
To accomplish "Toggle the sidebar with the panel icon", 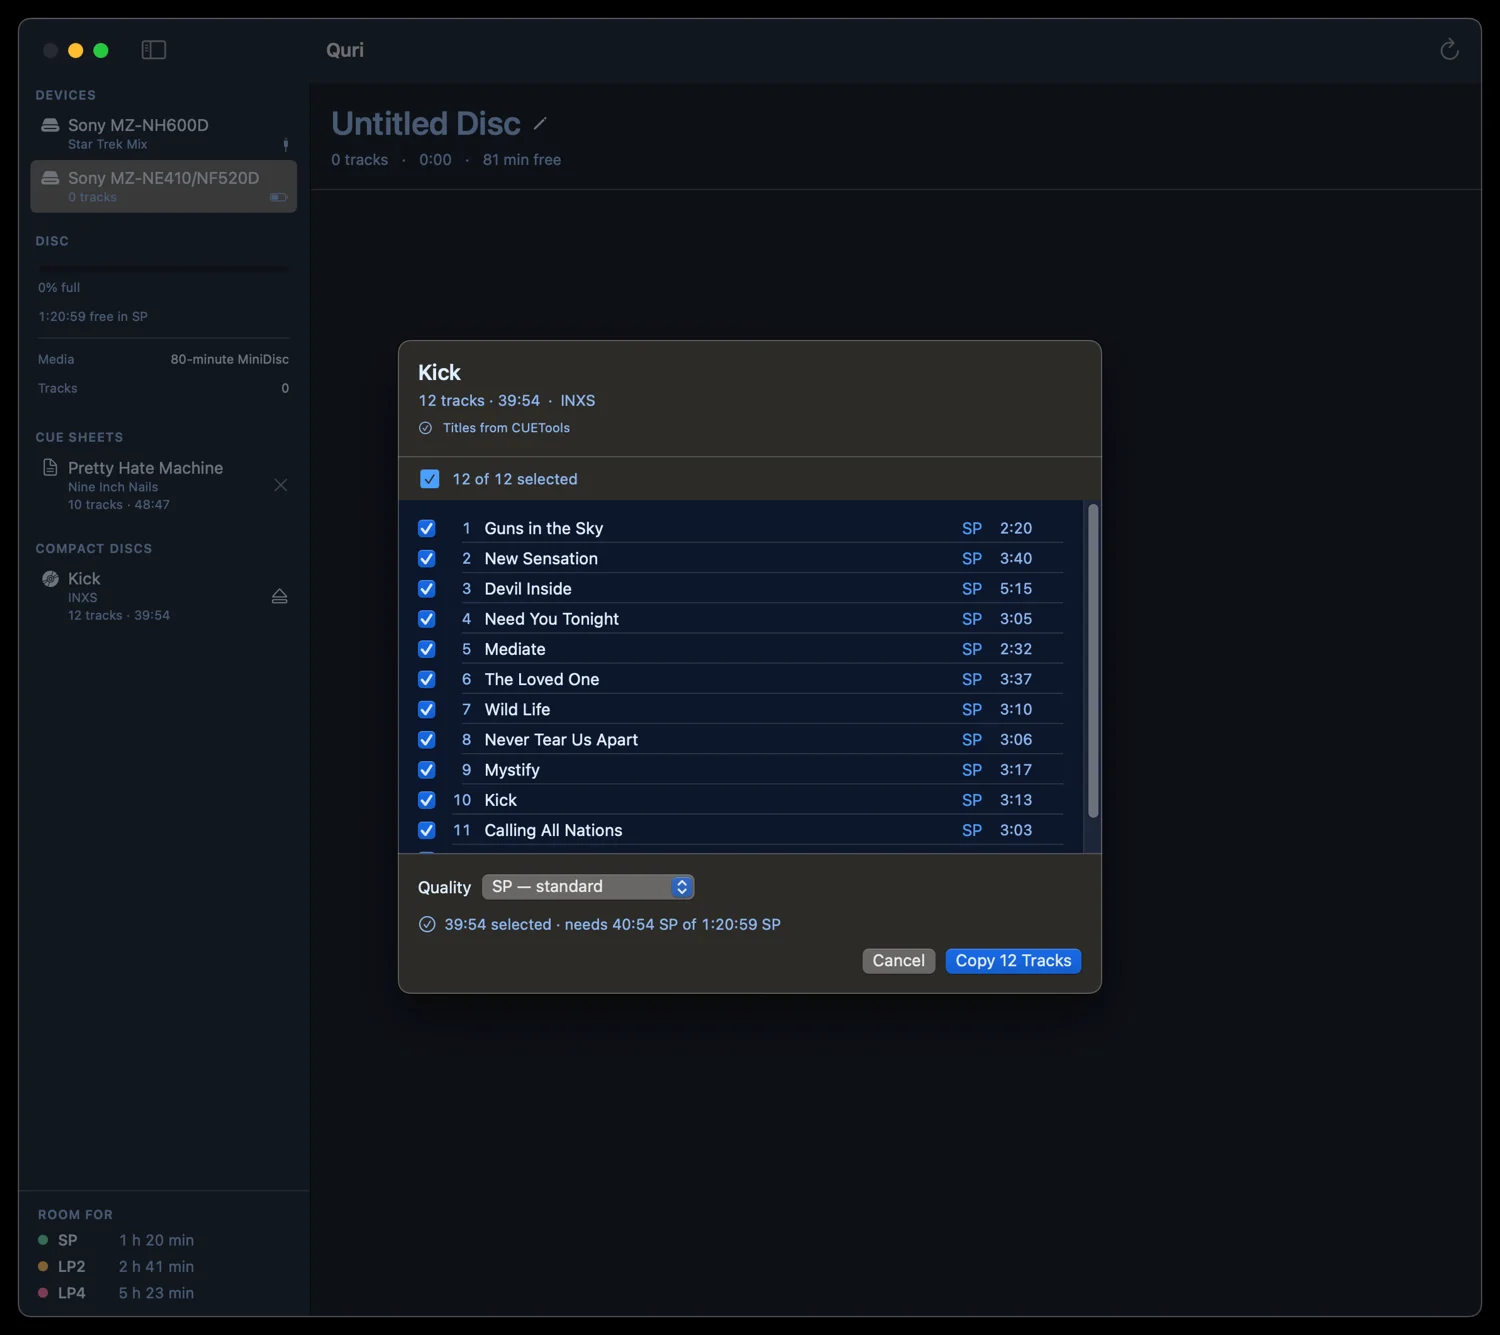I will 154,50.
